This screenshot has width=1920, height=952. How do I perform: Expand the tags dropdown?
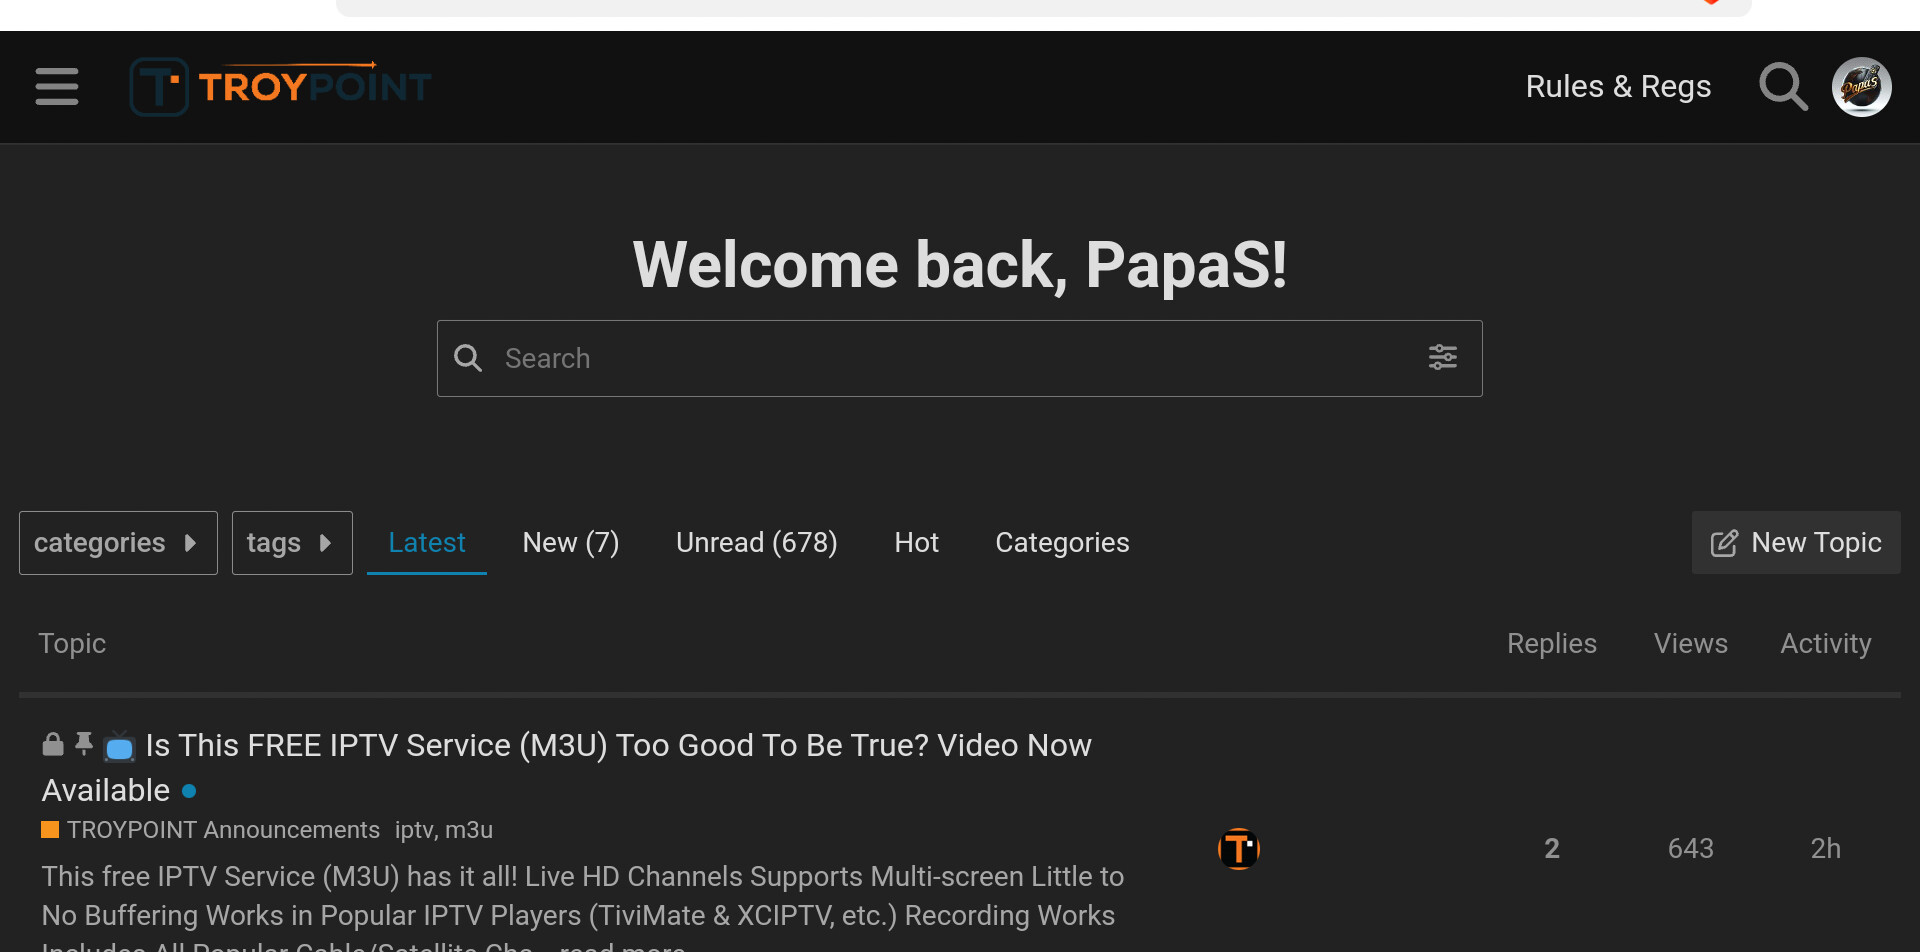pyautogui.click(x=292, y=543)
